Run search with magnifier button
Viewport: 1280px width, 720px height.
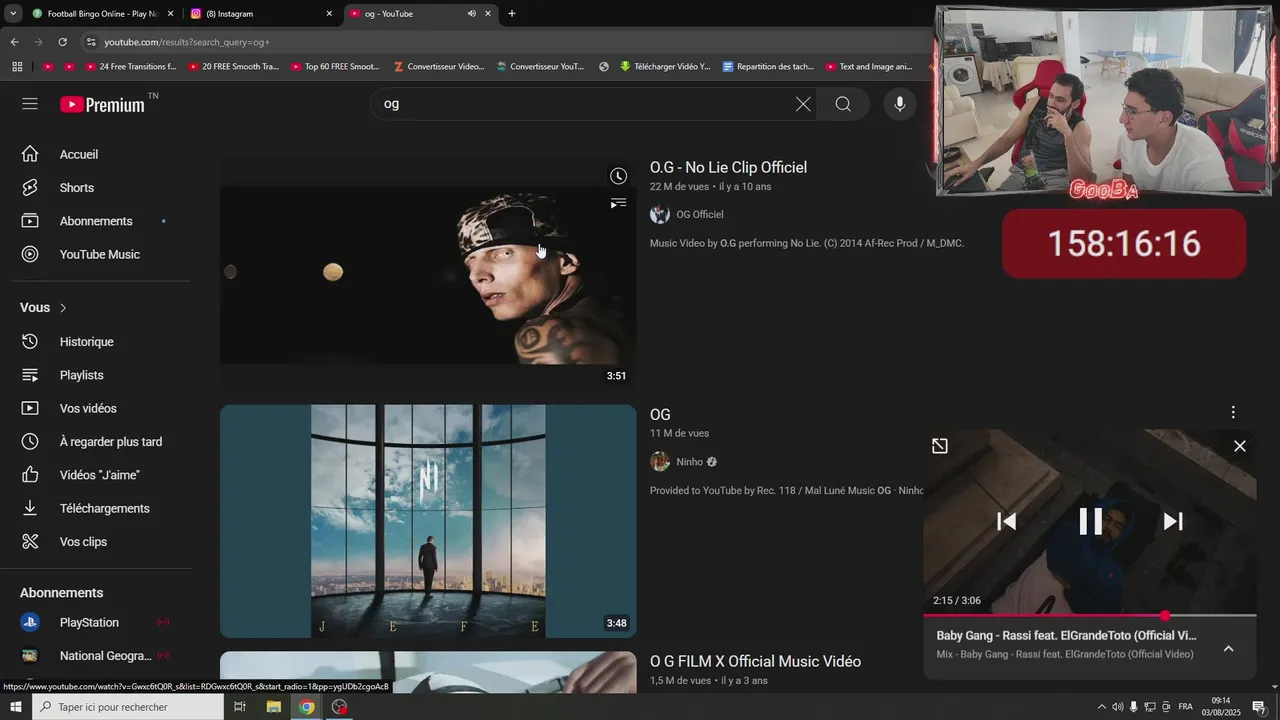click(843, 104)
